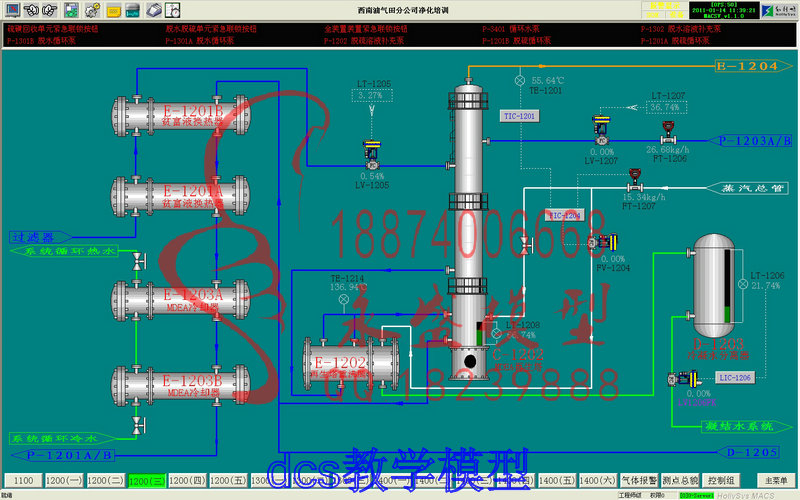This screenshot has width=800, height=500.
Task: Click the P-1302 alarm entry in banner
Action: pyautogui.click(x=681, y=29)
